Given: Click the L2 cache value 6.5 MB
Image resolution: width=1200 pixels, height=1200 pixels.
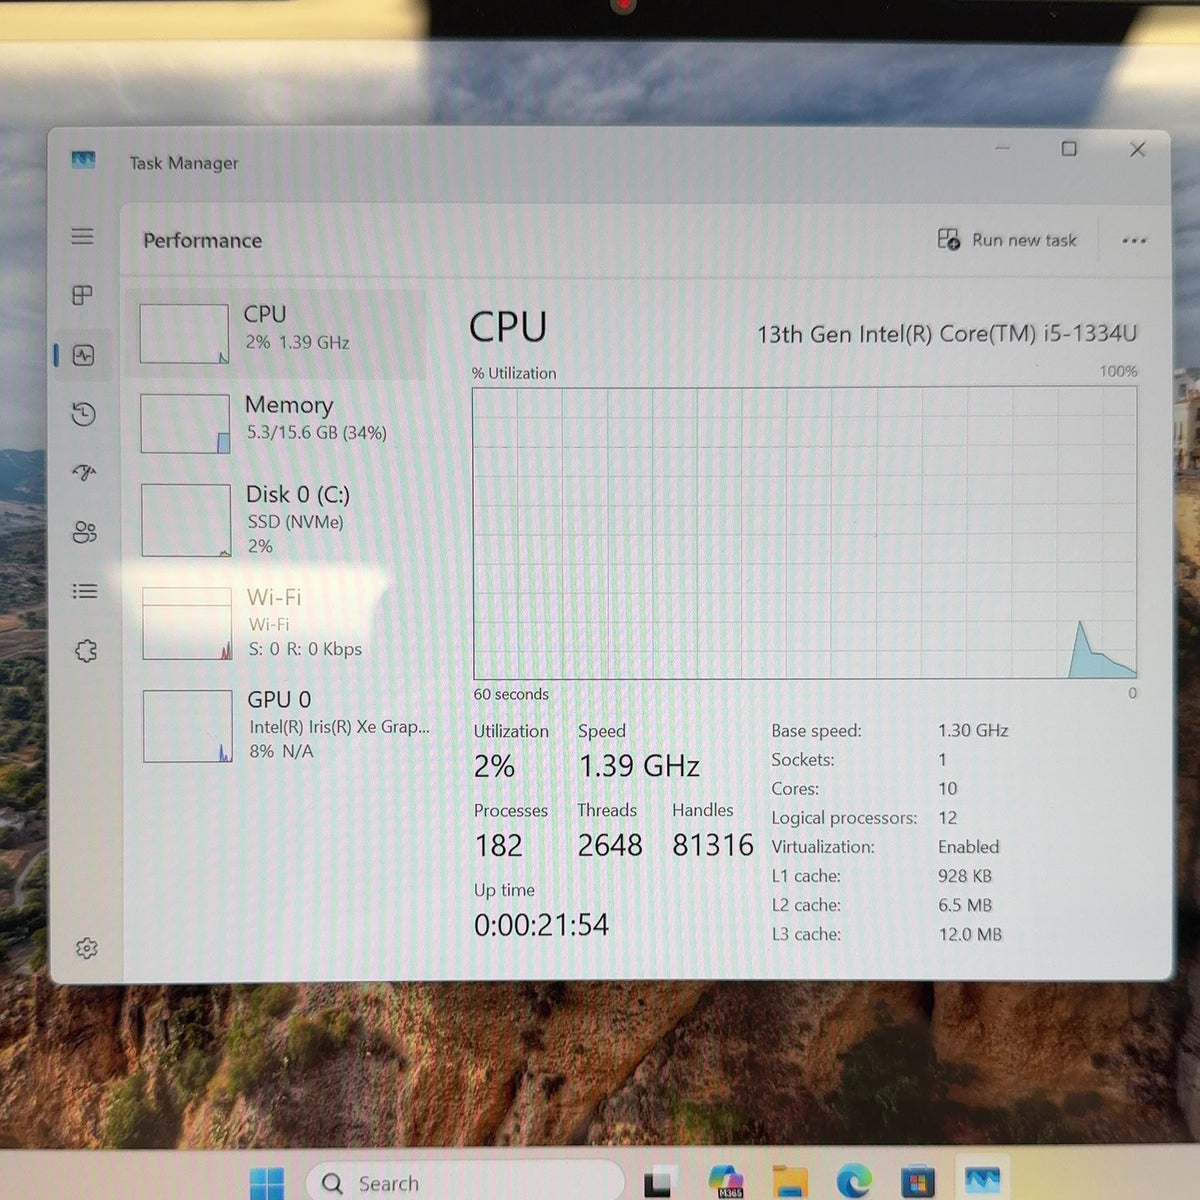Looking at the screenshot, I should click(x=965, y=905).
